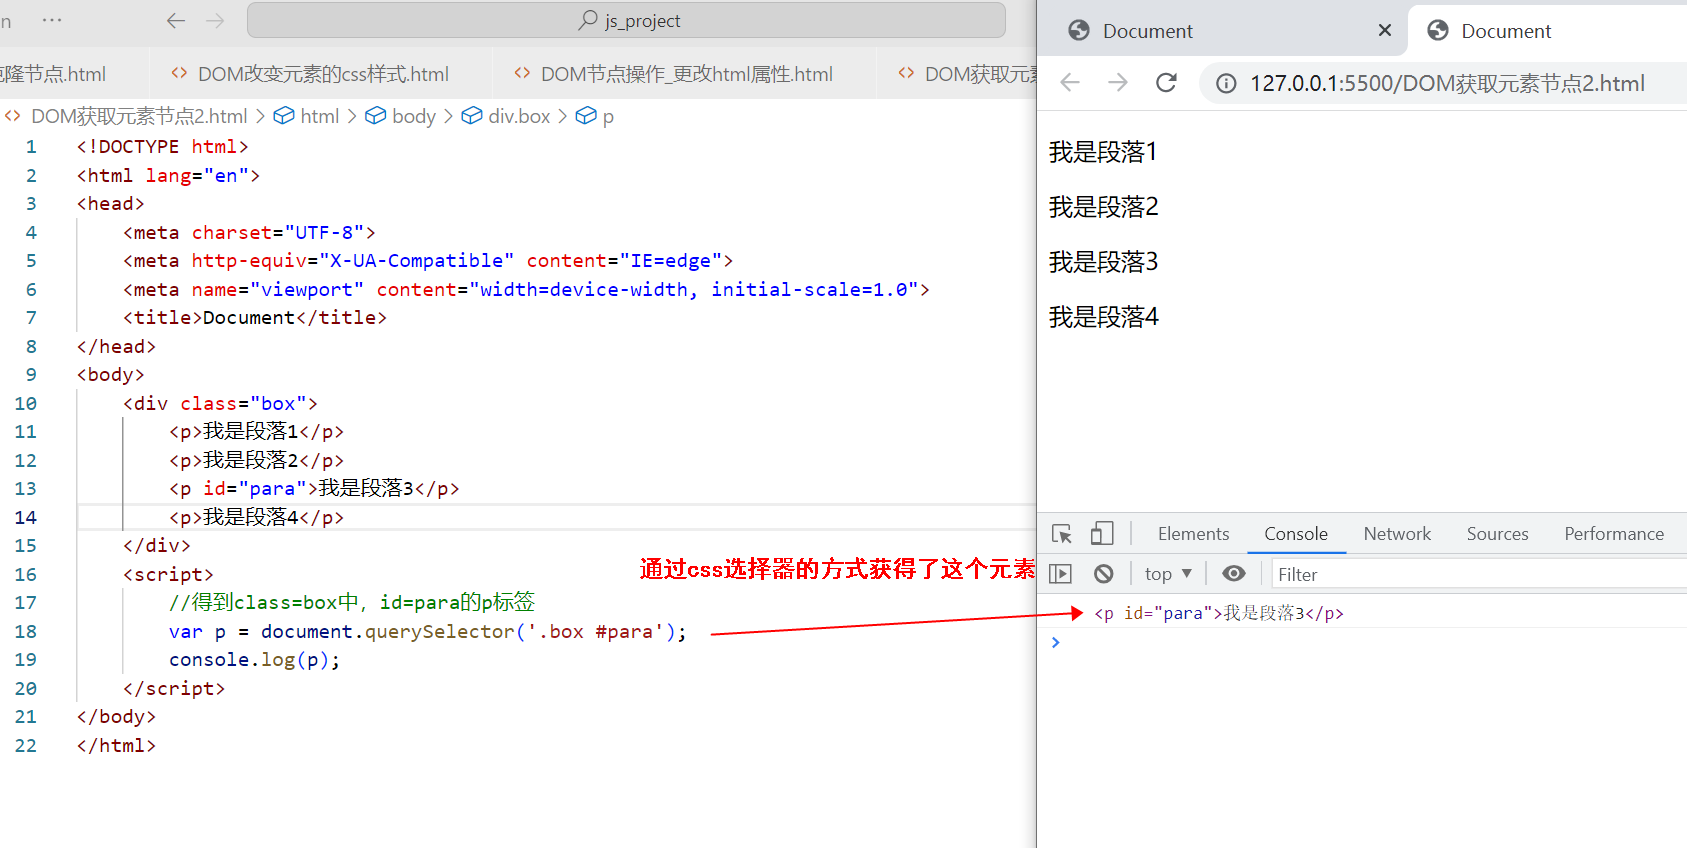Viewport: 1687px width, 848px height.
Task: Click the js_project command center search box
Action: click(626, 20)
